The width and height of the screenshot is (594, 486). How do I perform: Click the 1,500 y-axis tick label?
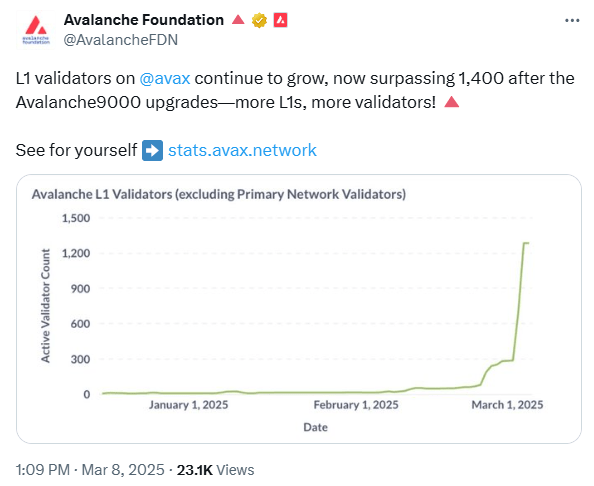tap(76, 218)
